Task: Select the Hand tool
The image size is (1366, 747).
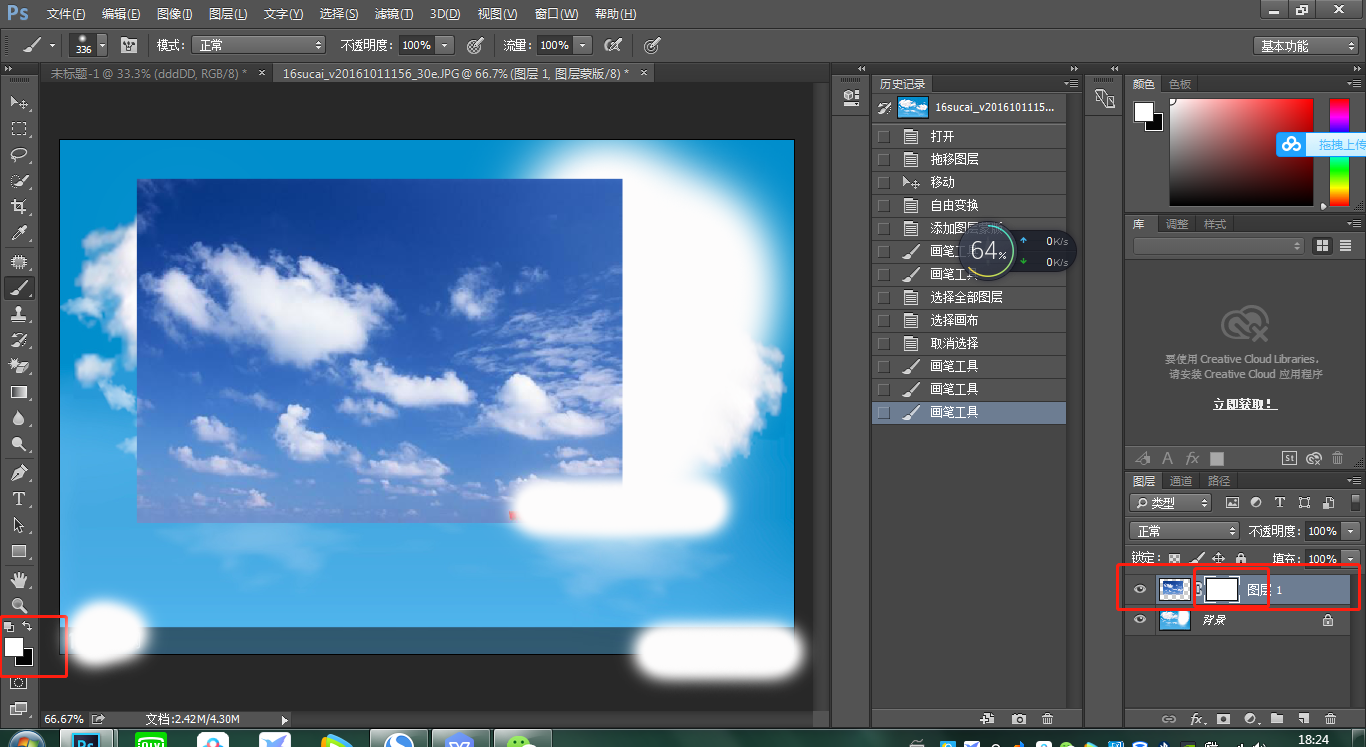Action: pos(19,580)
